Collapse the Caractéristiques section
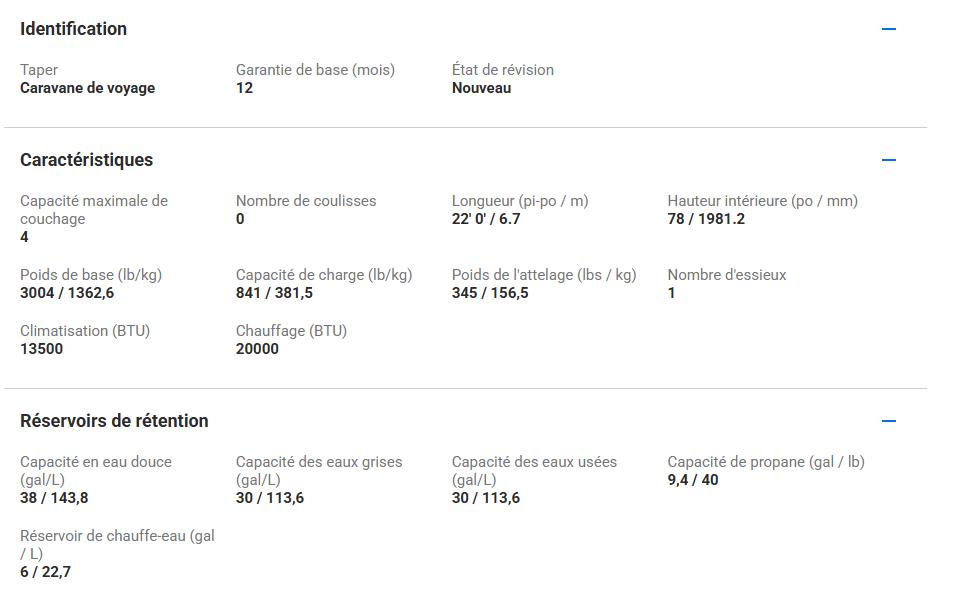This screenshot has width=967, height=606. [888, 160]
